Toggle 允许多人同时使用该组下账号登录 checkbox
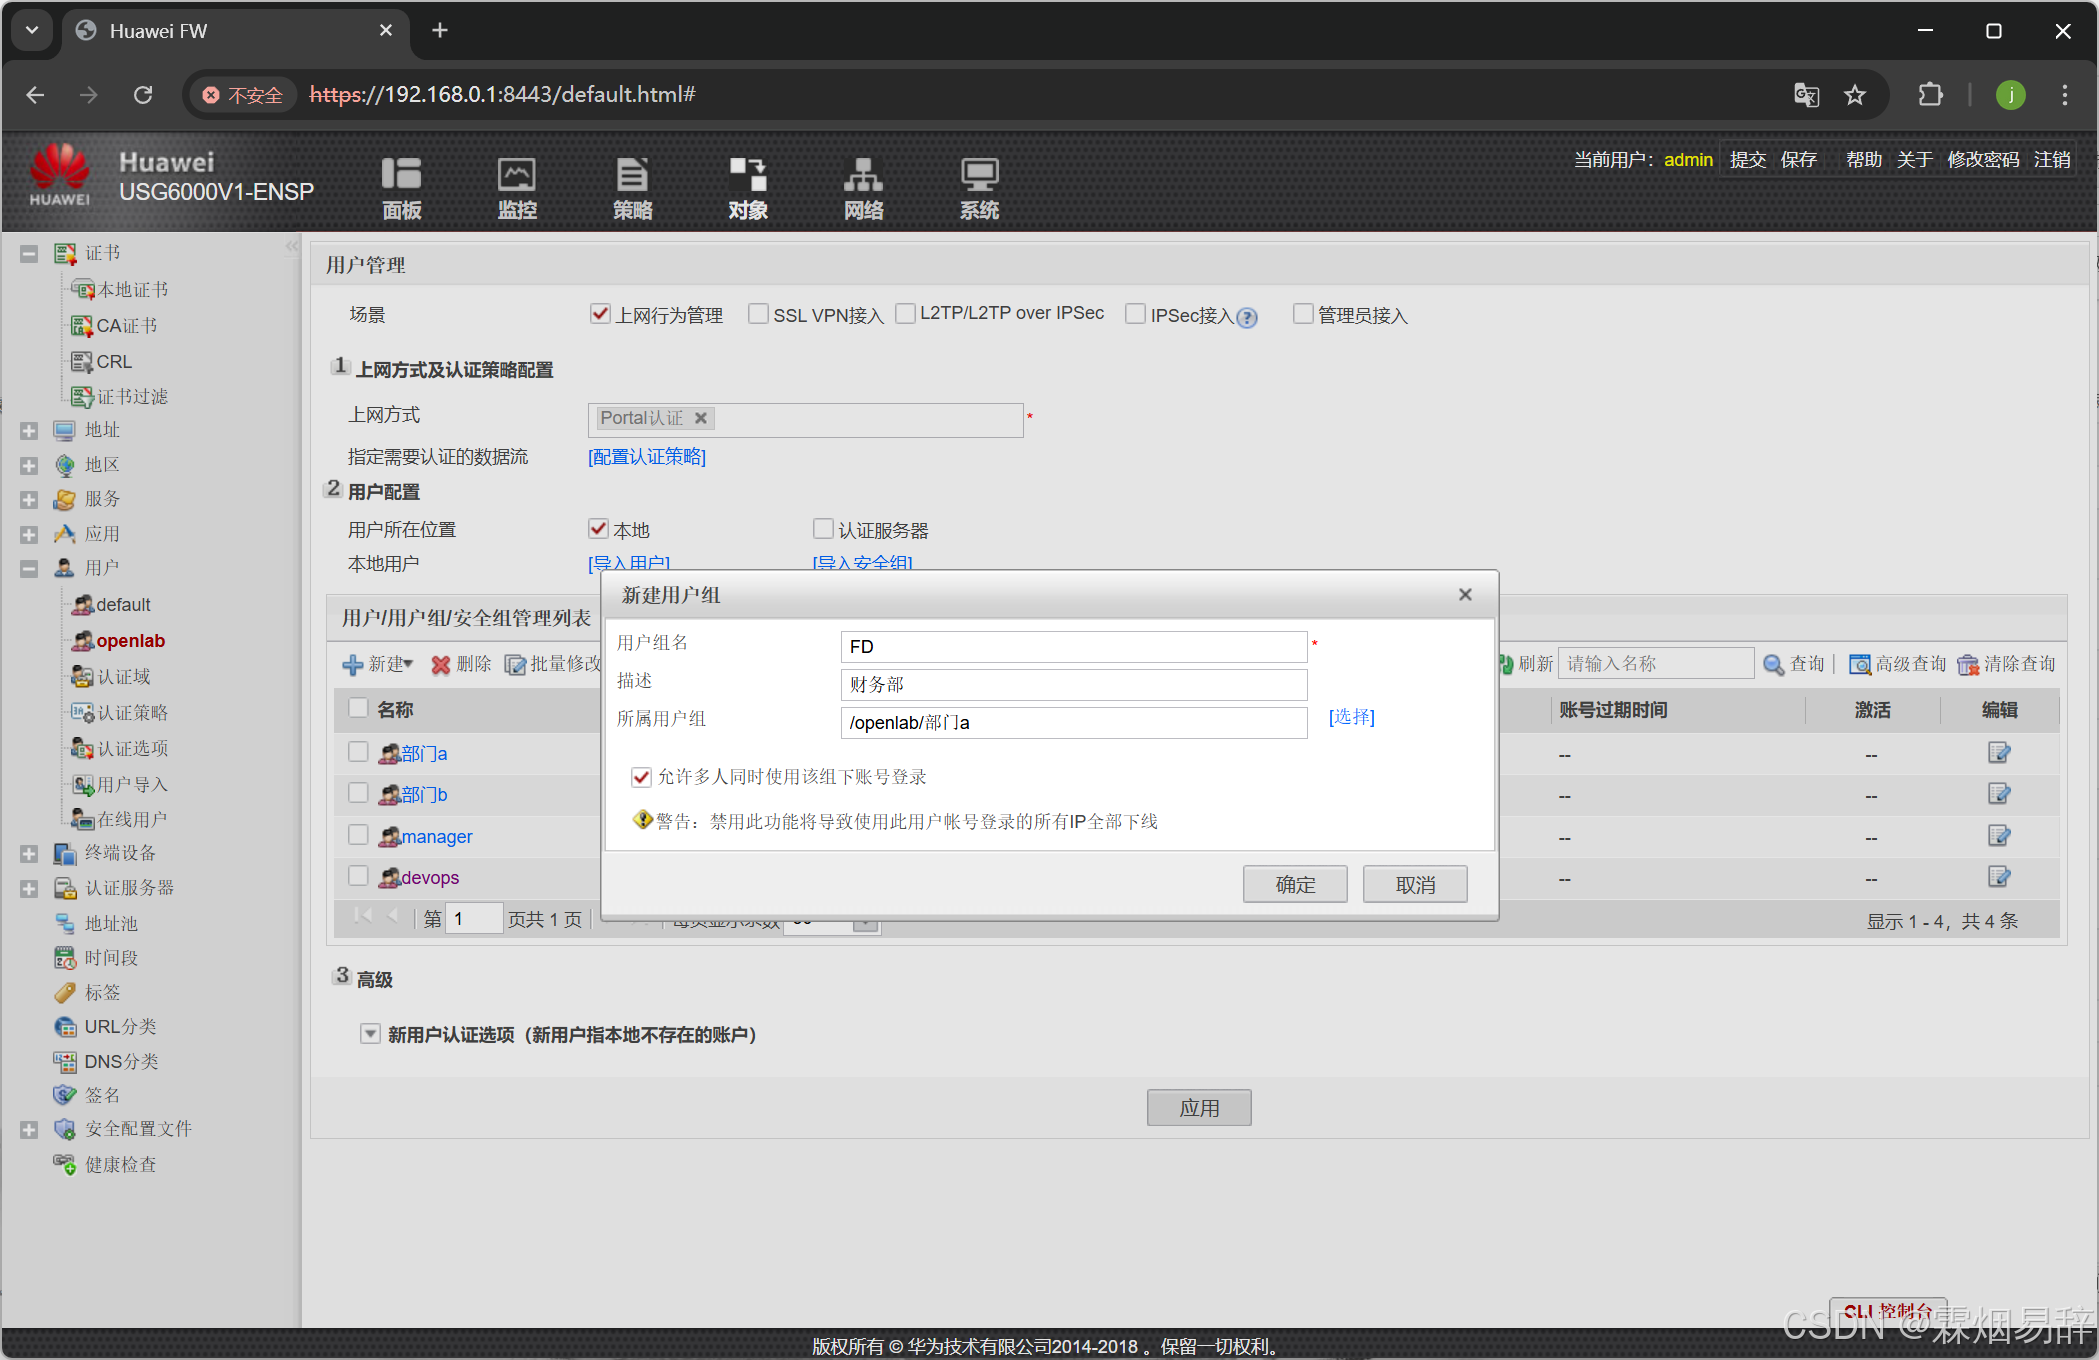Image resolution: width=2099 pixels, height=1360 pixels. [x=641, y=777]
